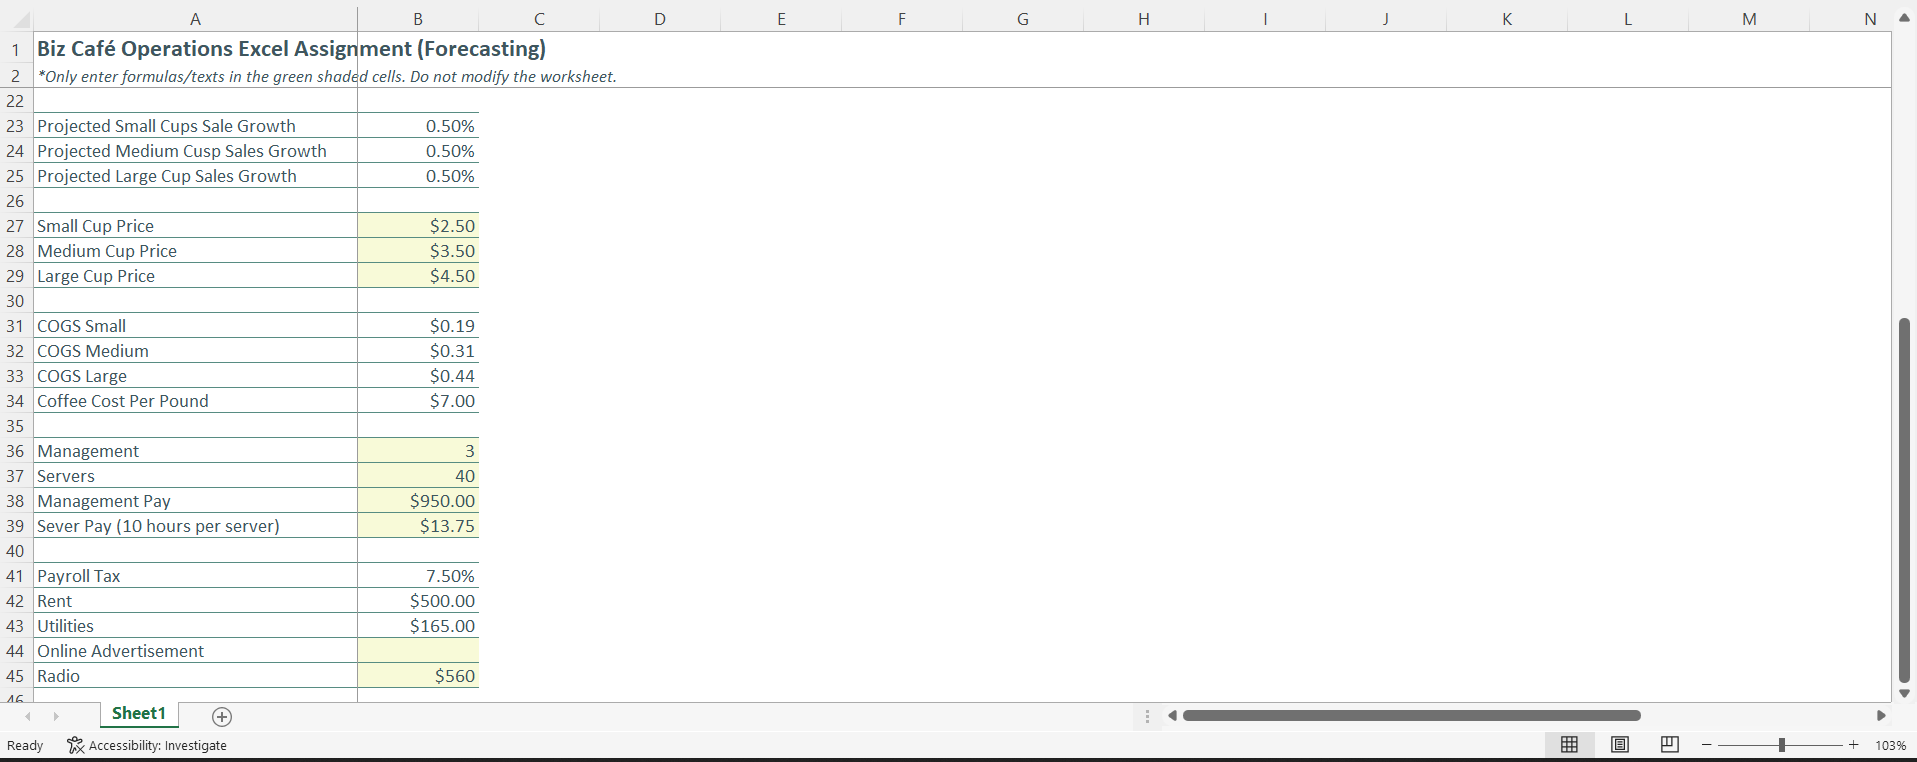Image resolution: width=1917 pixels, height=762 pixels.
Task: Click the 'Online Advertisement' label cell
Action: coord(195,651)
